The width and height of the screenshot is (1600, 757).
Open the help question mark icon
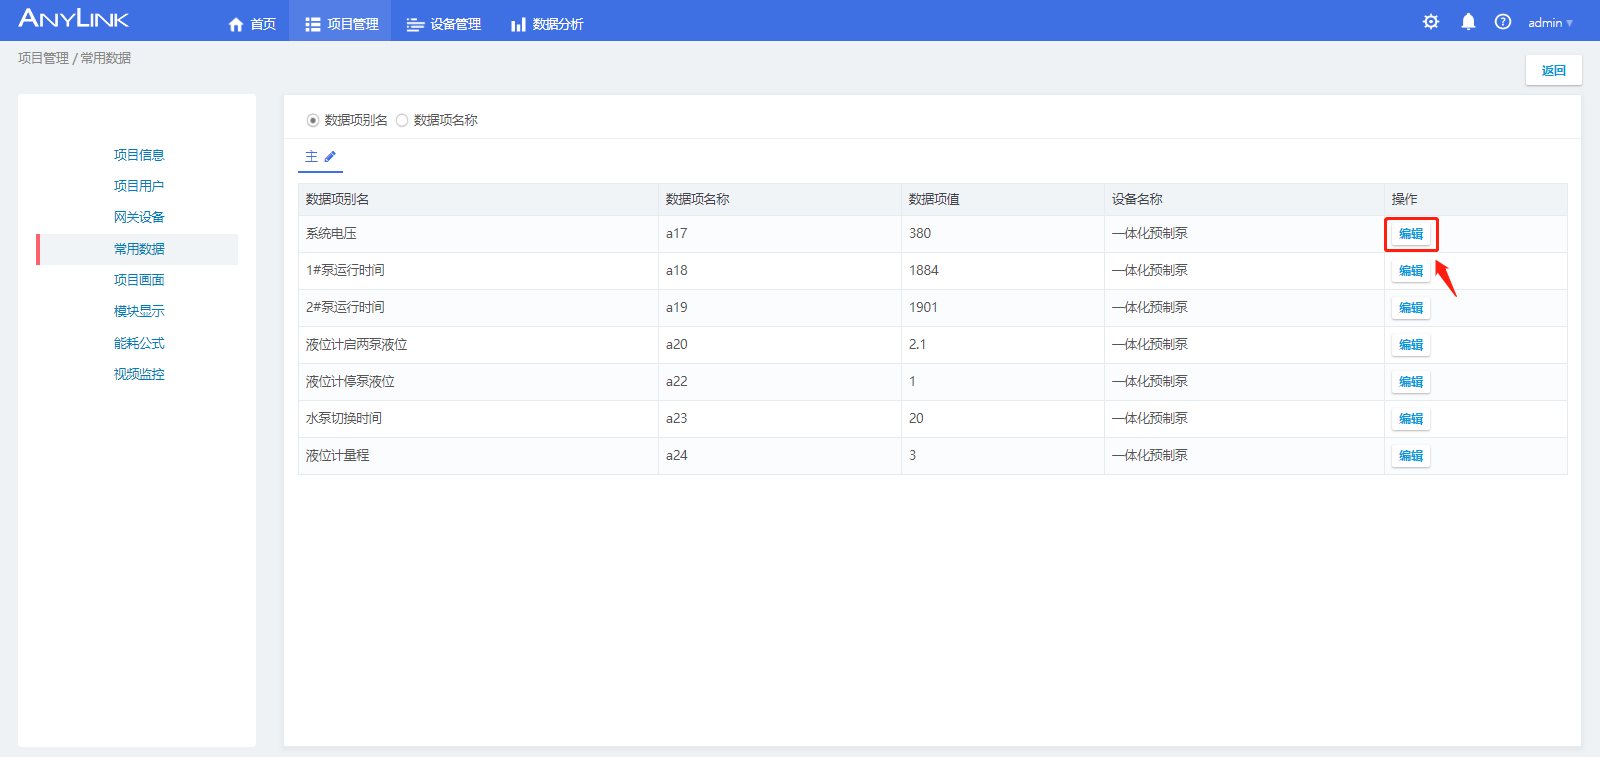tap(1503, 22)
